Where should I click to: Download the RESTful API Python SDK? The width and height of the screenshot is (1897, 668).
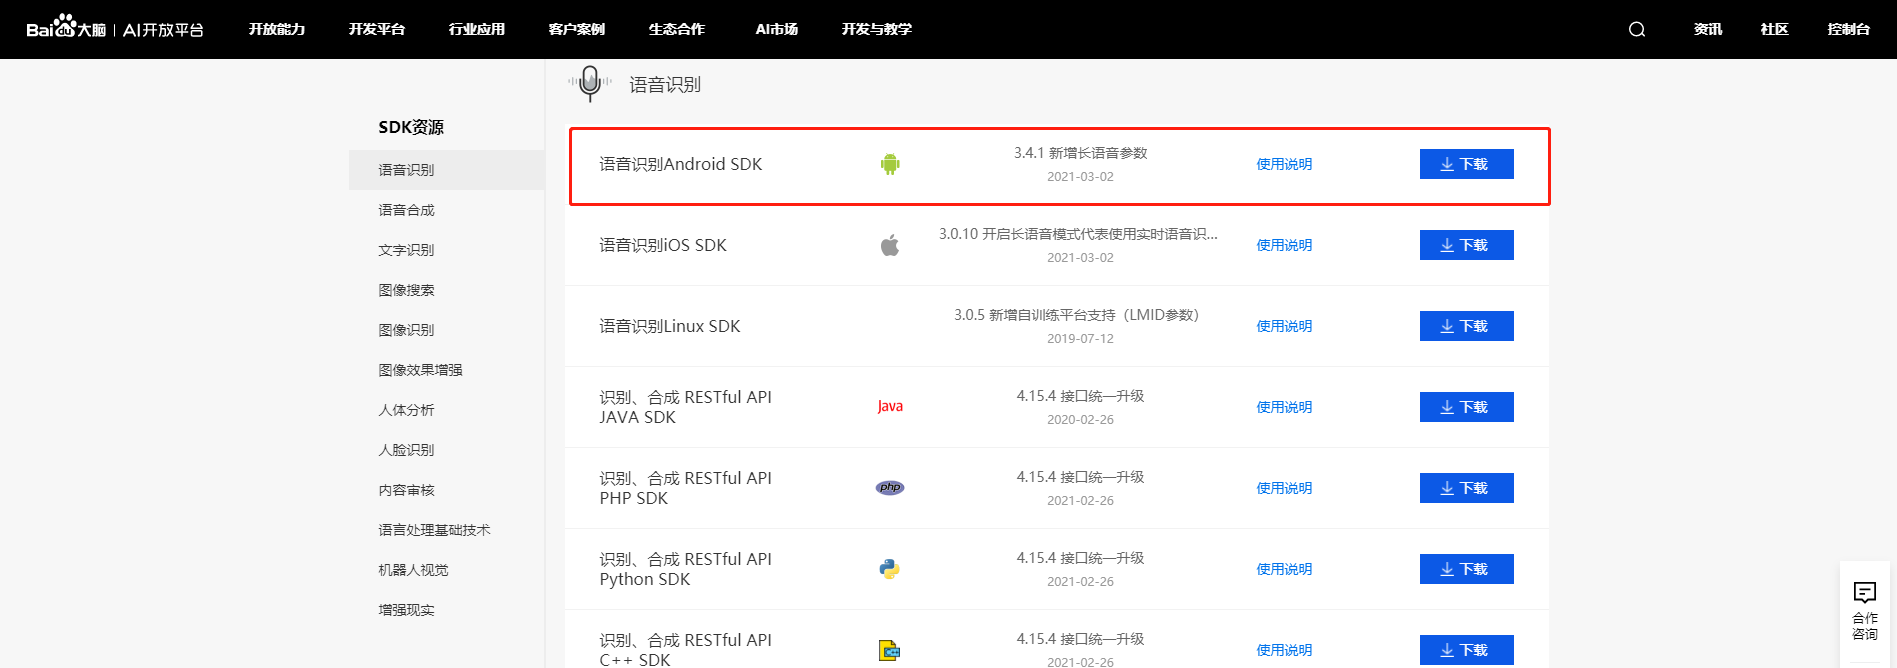click(x=1466, y=569)
